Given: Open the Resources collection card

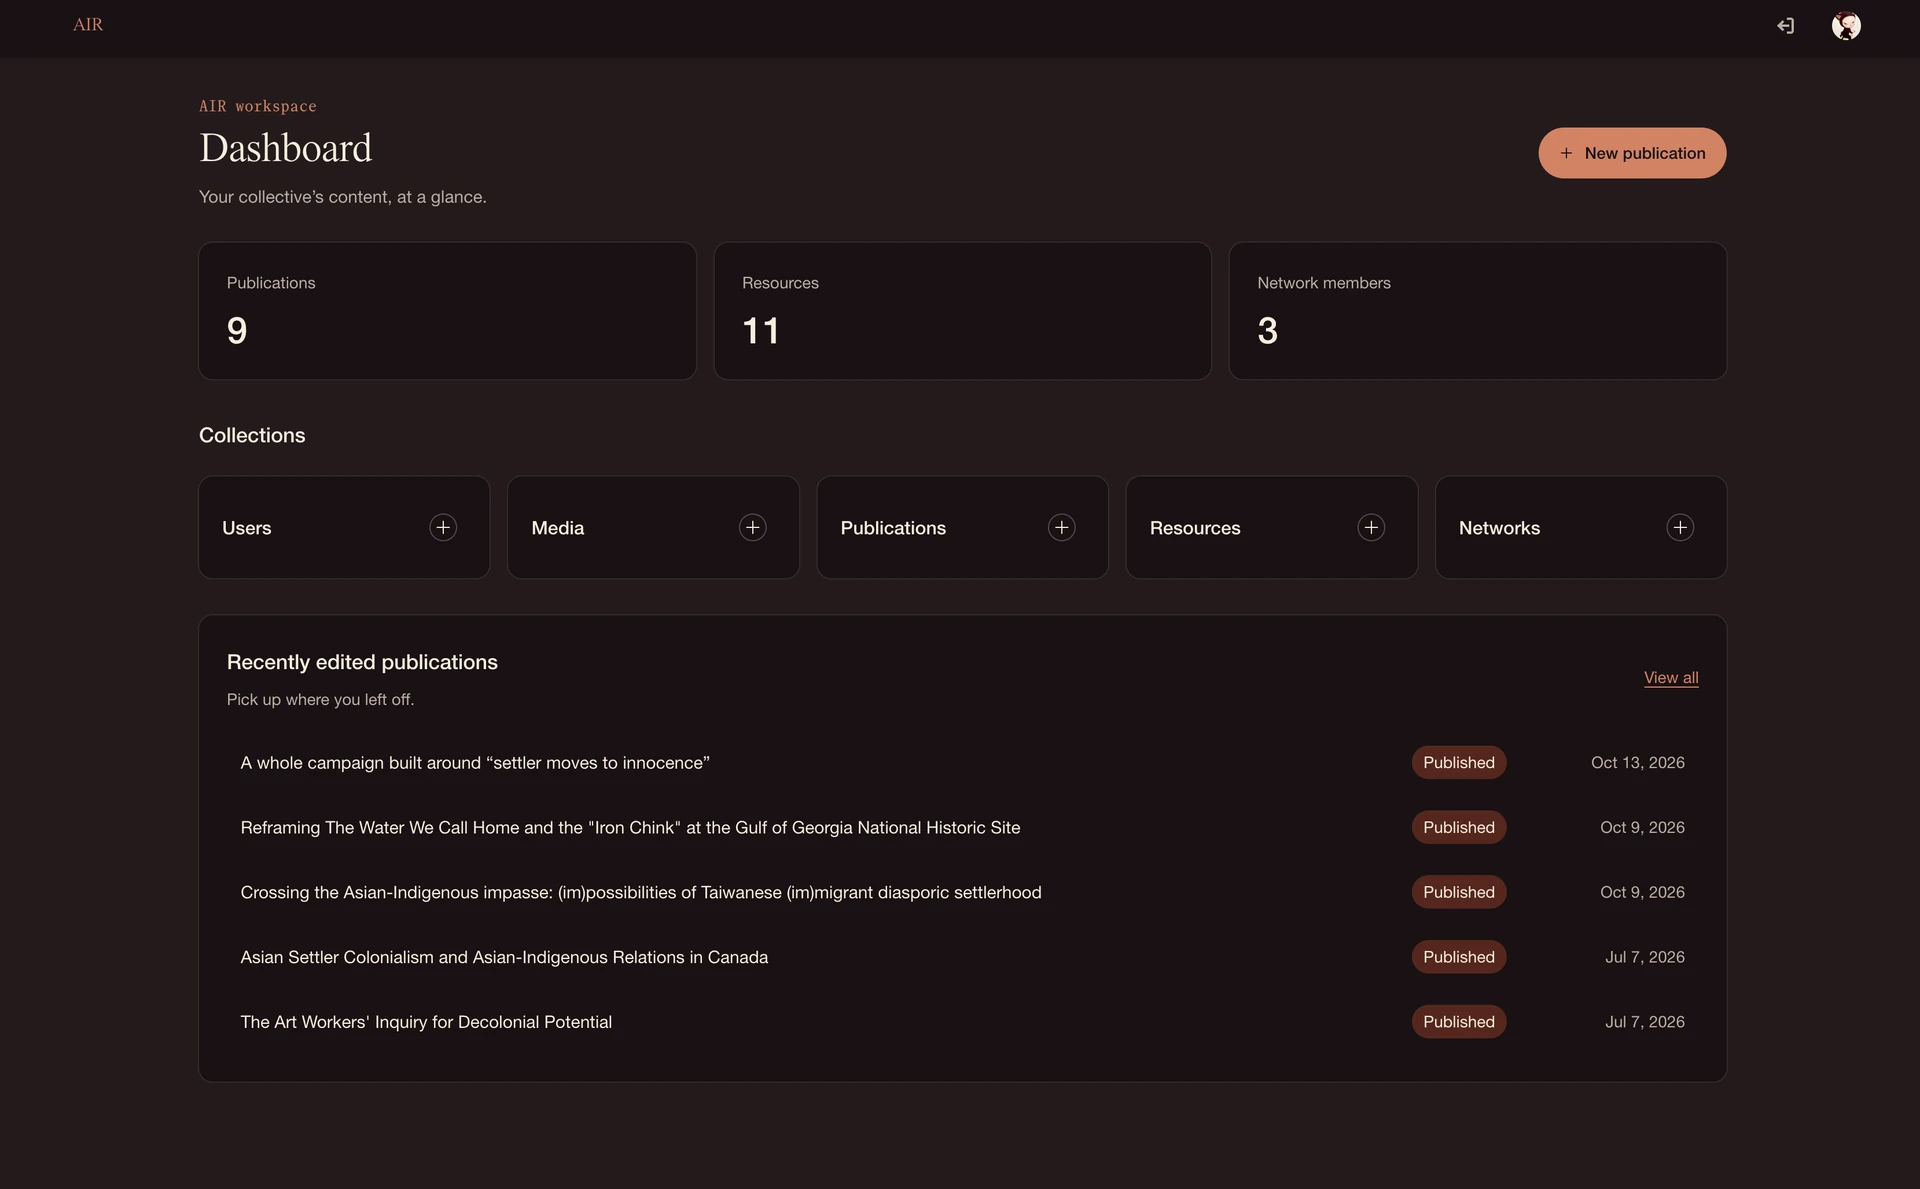Looking at the screenshot, I should coord(1272,527).
